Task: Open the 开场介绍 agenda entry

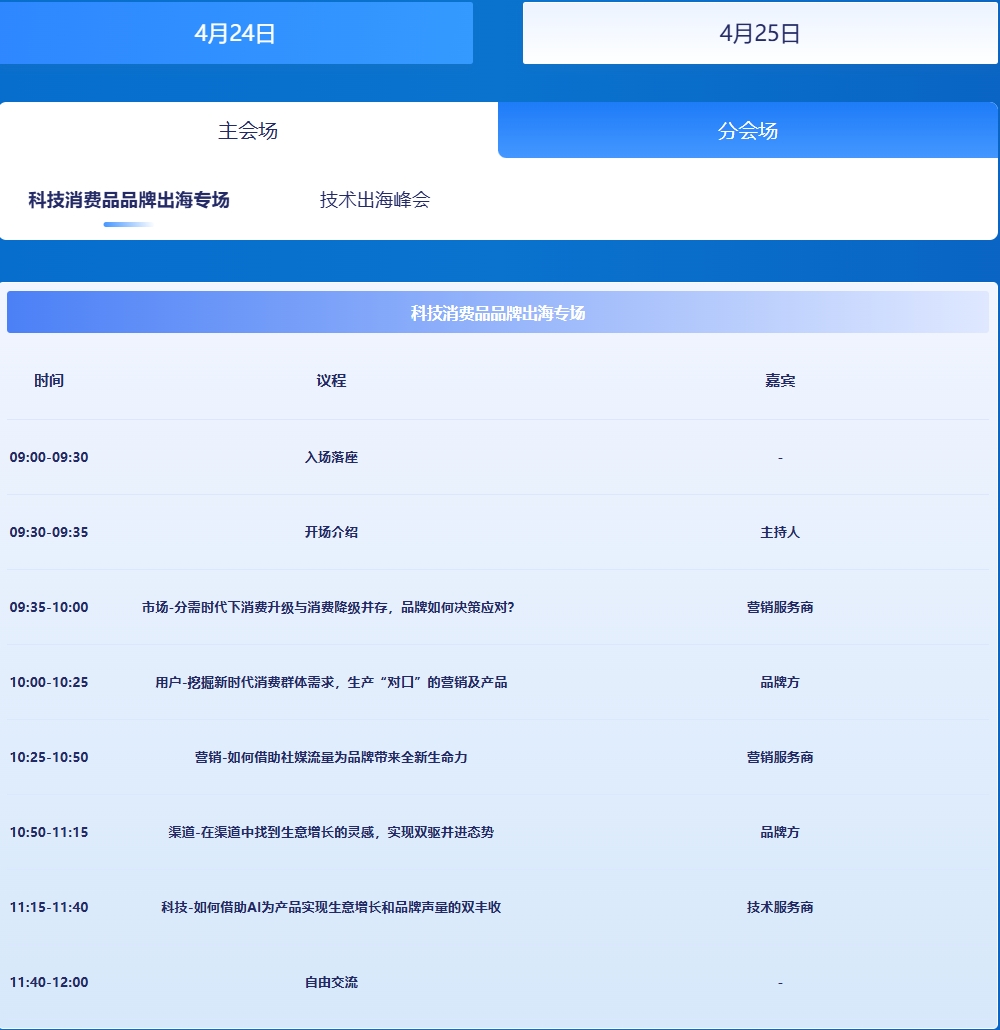Action: tap(331, 533)
